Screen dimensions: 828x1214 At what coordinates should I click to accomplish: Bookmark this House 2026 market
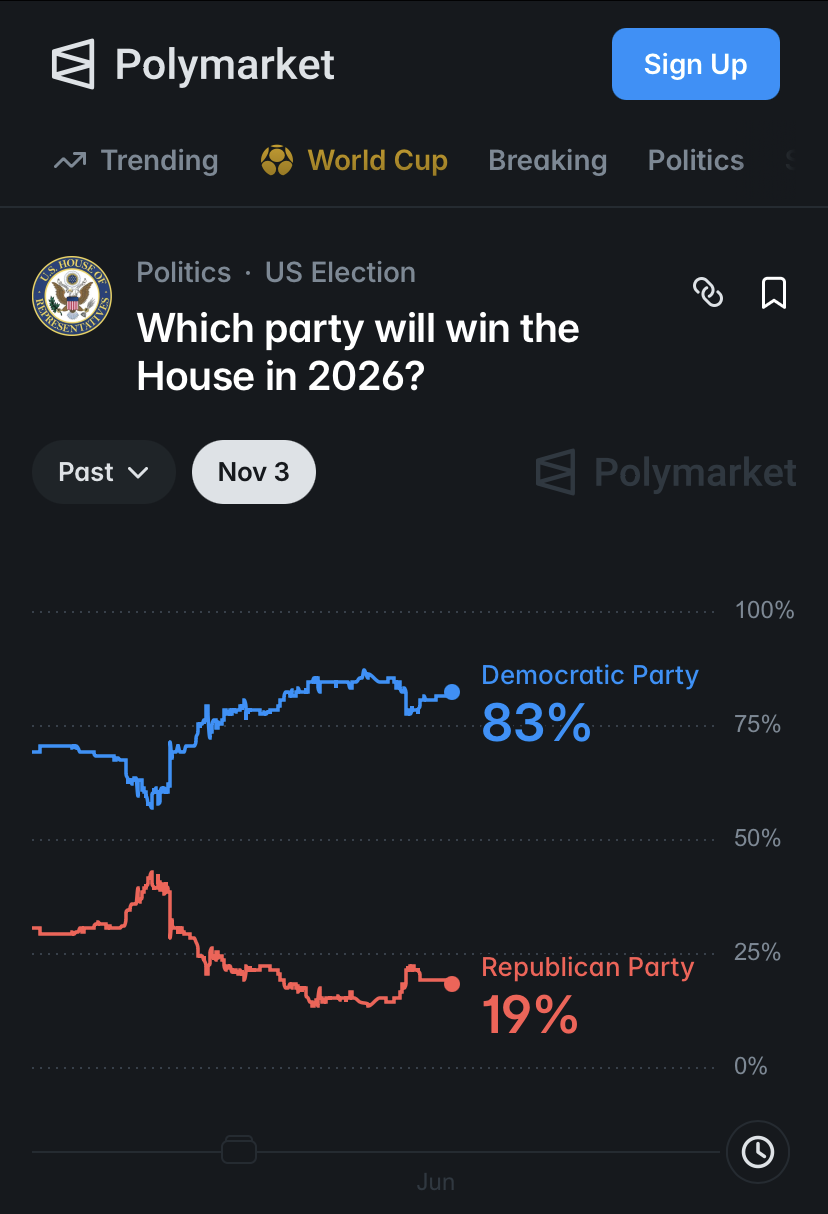click(x=774, y=293)
